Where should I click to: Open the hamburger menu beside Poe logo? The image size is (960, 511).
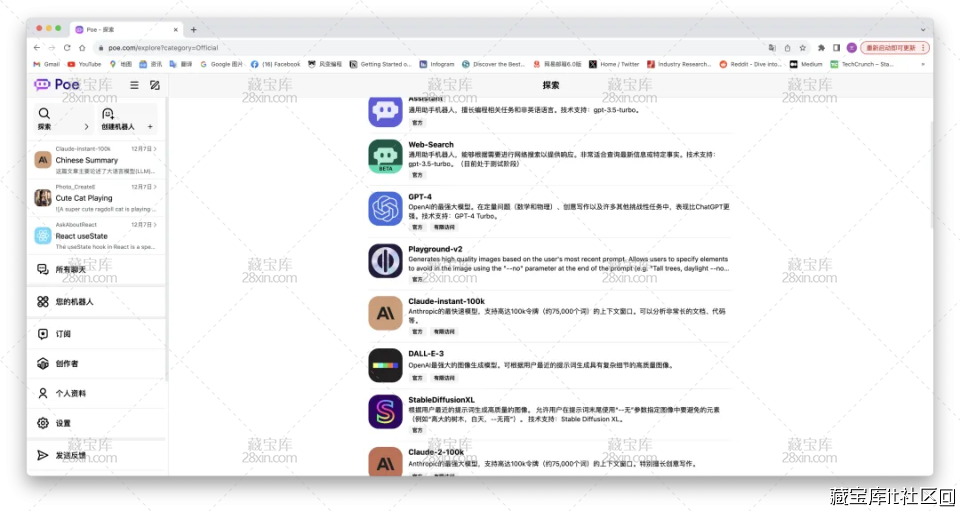[134, 85]
